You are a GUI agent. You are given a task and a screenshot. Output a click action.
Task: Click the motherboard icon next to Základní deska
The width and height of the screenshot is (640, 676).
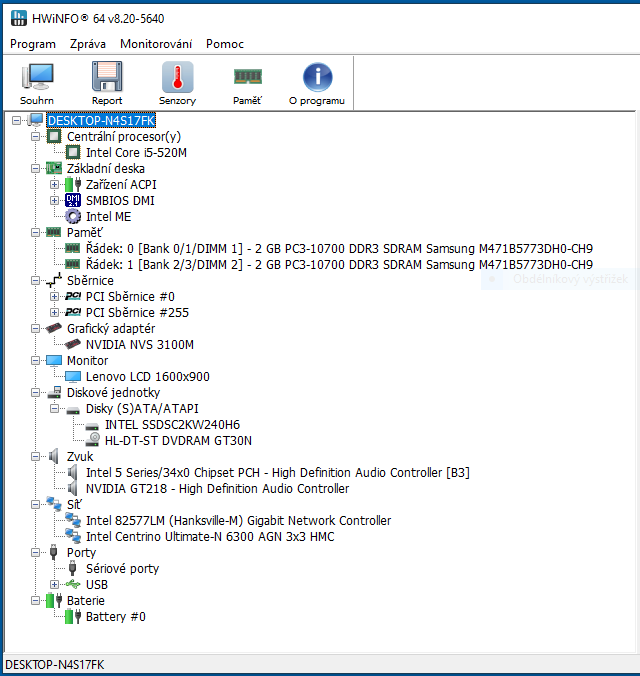[x=53, y=168]
